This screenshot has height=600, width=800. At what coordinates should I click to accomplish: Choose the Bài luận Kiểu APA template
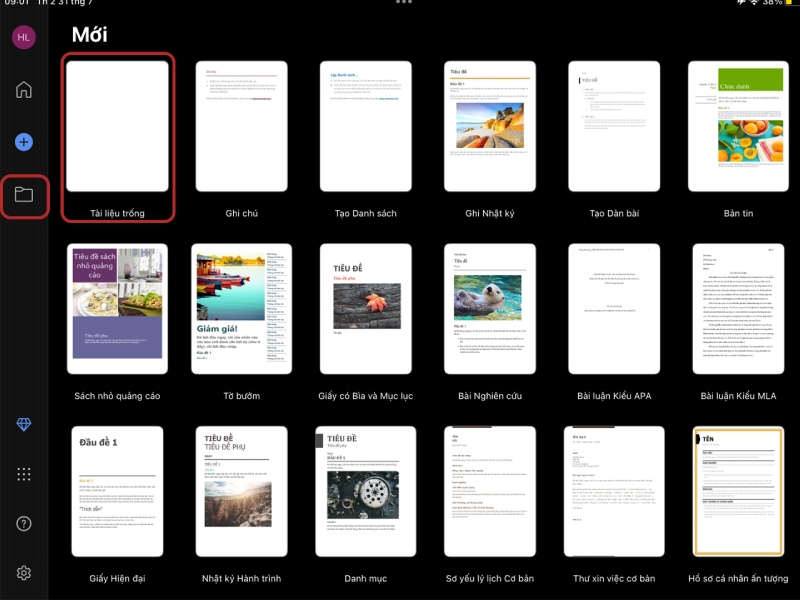[x=614, y=309]
